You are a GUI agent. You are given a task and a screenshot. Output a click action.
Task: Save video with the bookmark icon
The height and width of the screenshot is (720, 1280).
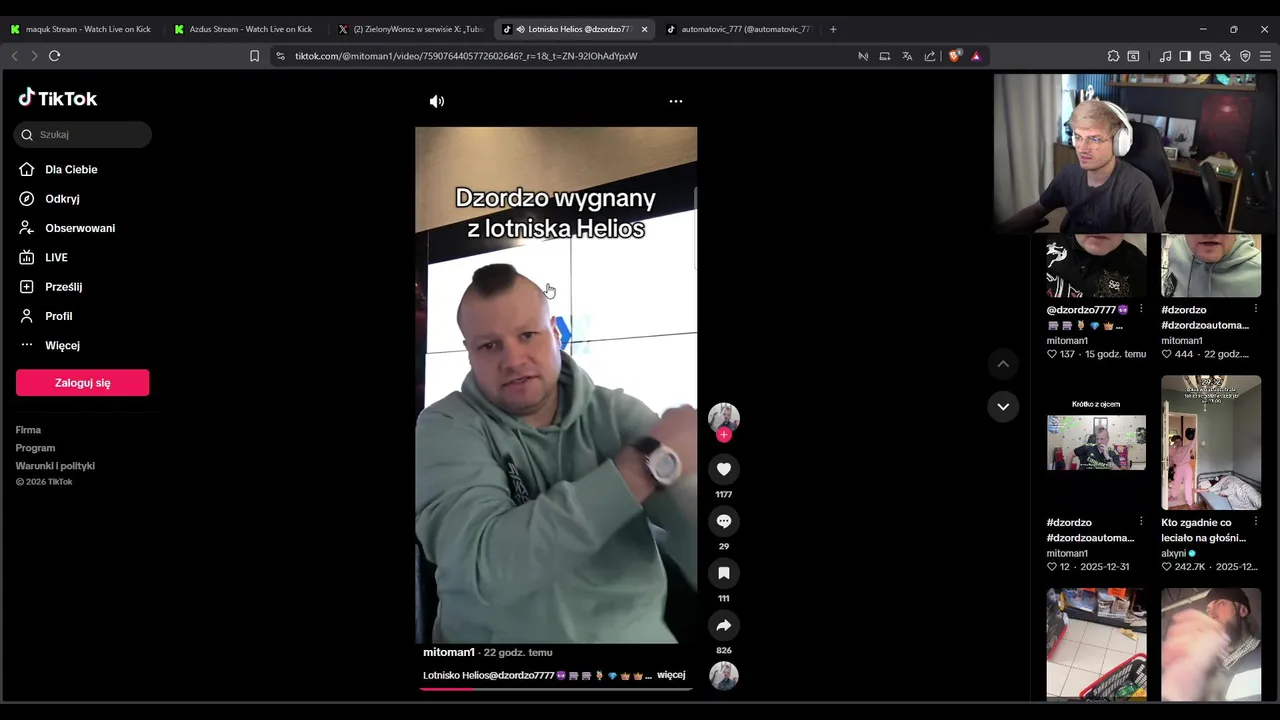tap(724, 573)
